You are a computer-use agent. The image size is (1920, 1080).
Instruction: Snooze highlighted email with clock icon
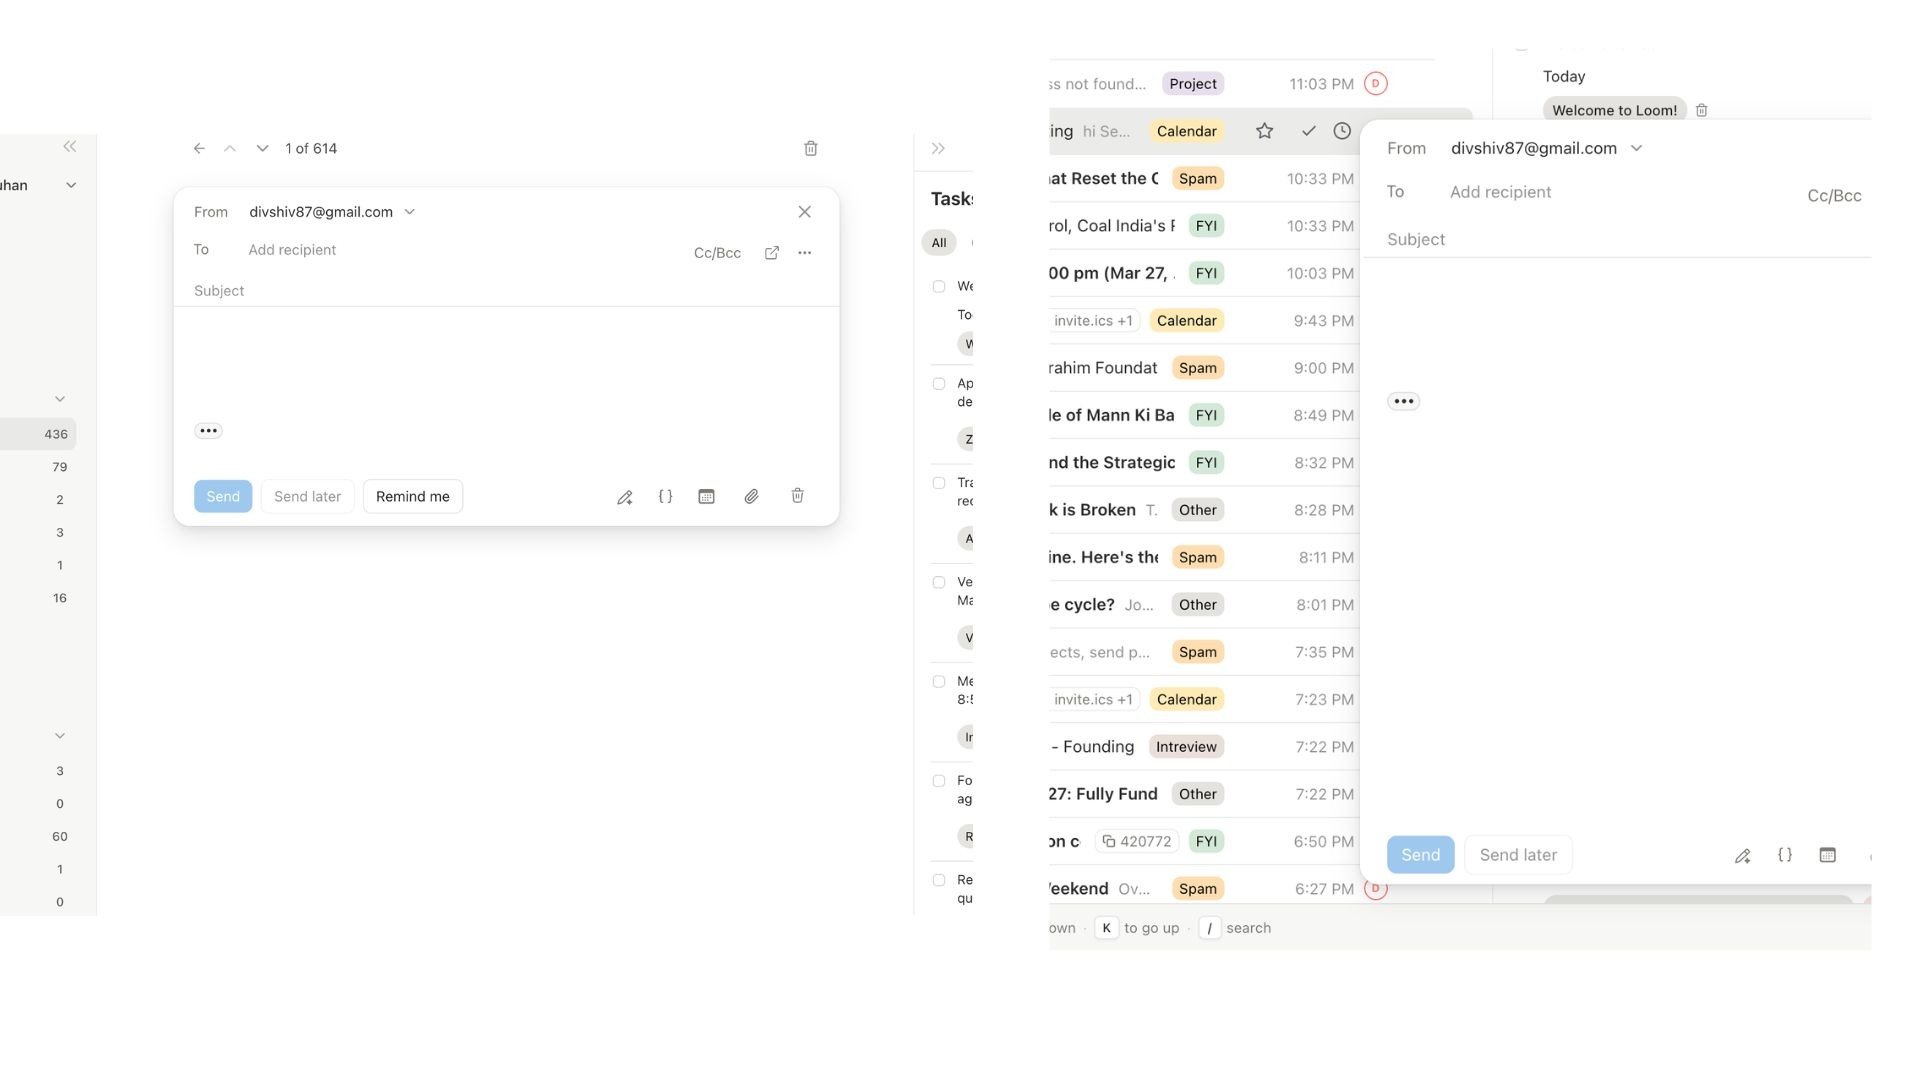click(1342, 131)
